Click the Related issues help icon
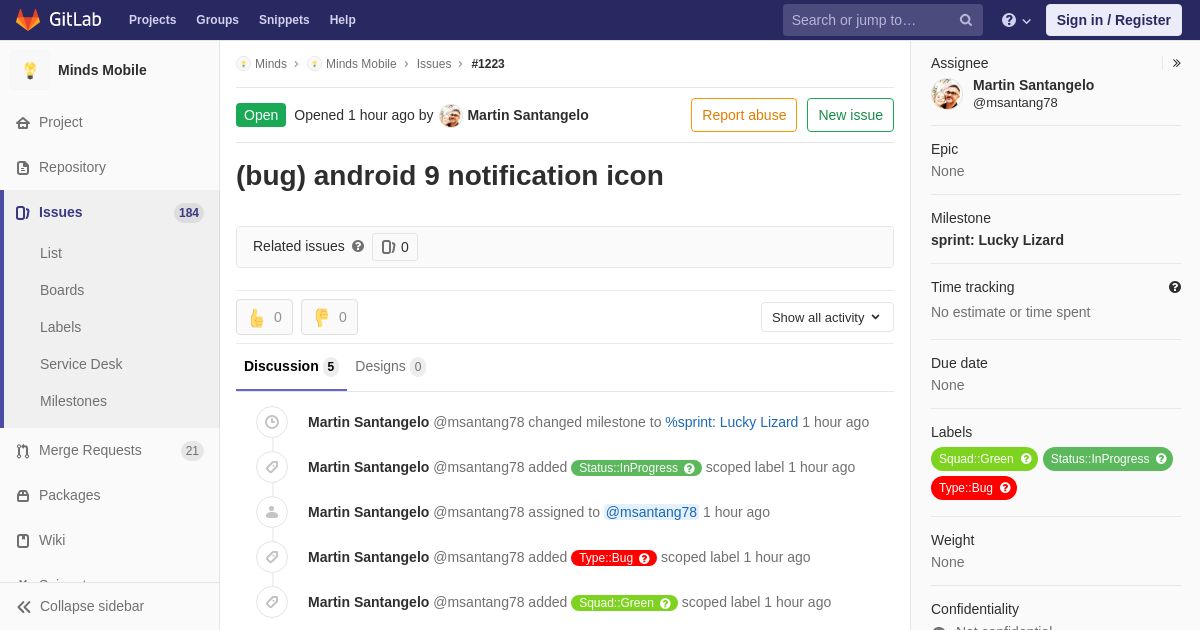The height and width of the screenshot is (630, 1200). 358,246
